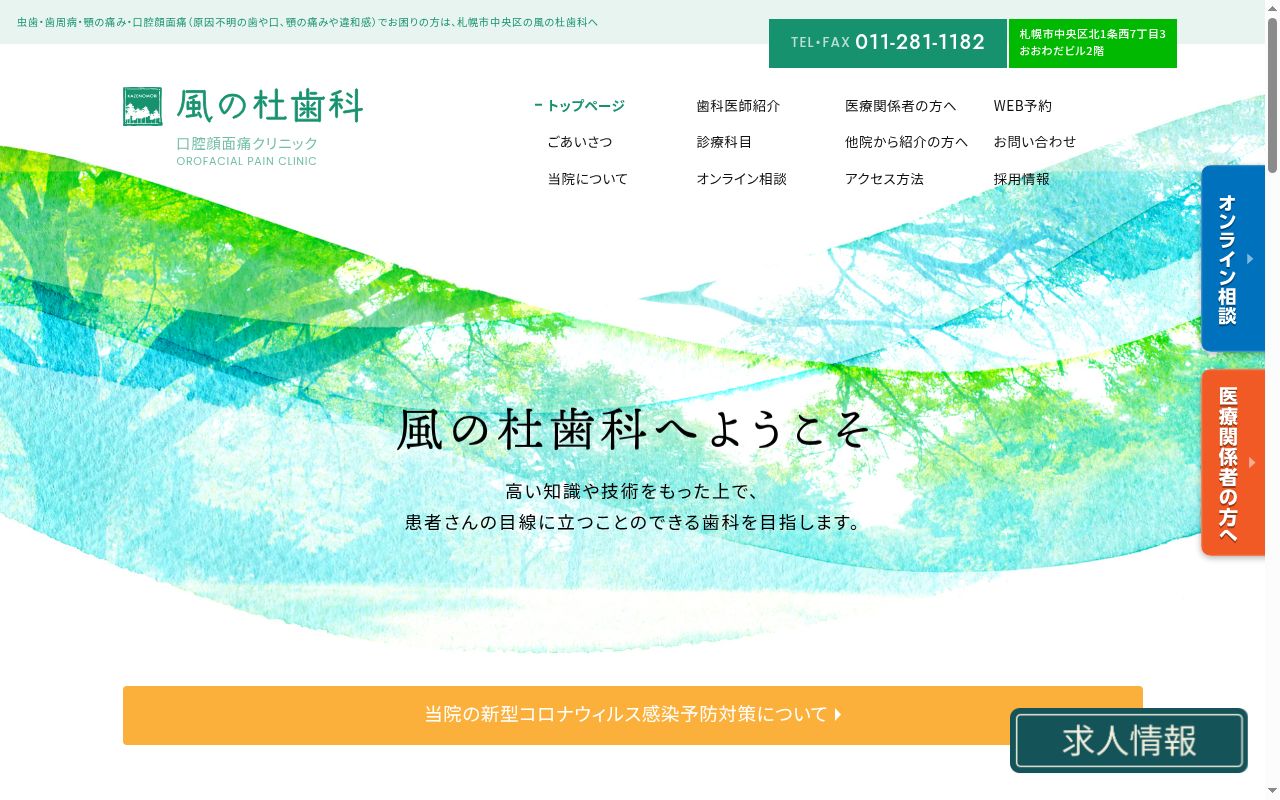
Task: Open 採用情報 navigation link
Action: coord(1022,179)
